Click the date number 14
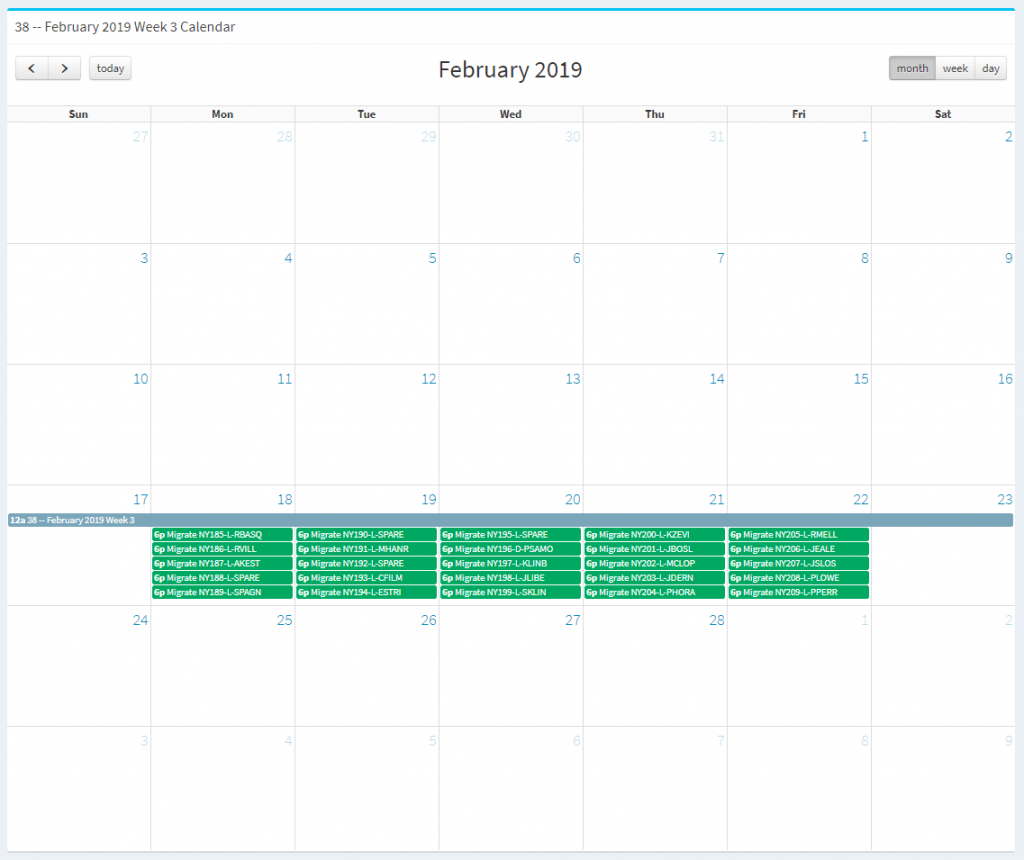This screenshot has width=1024, height=860. coord(716,379)
